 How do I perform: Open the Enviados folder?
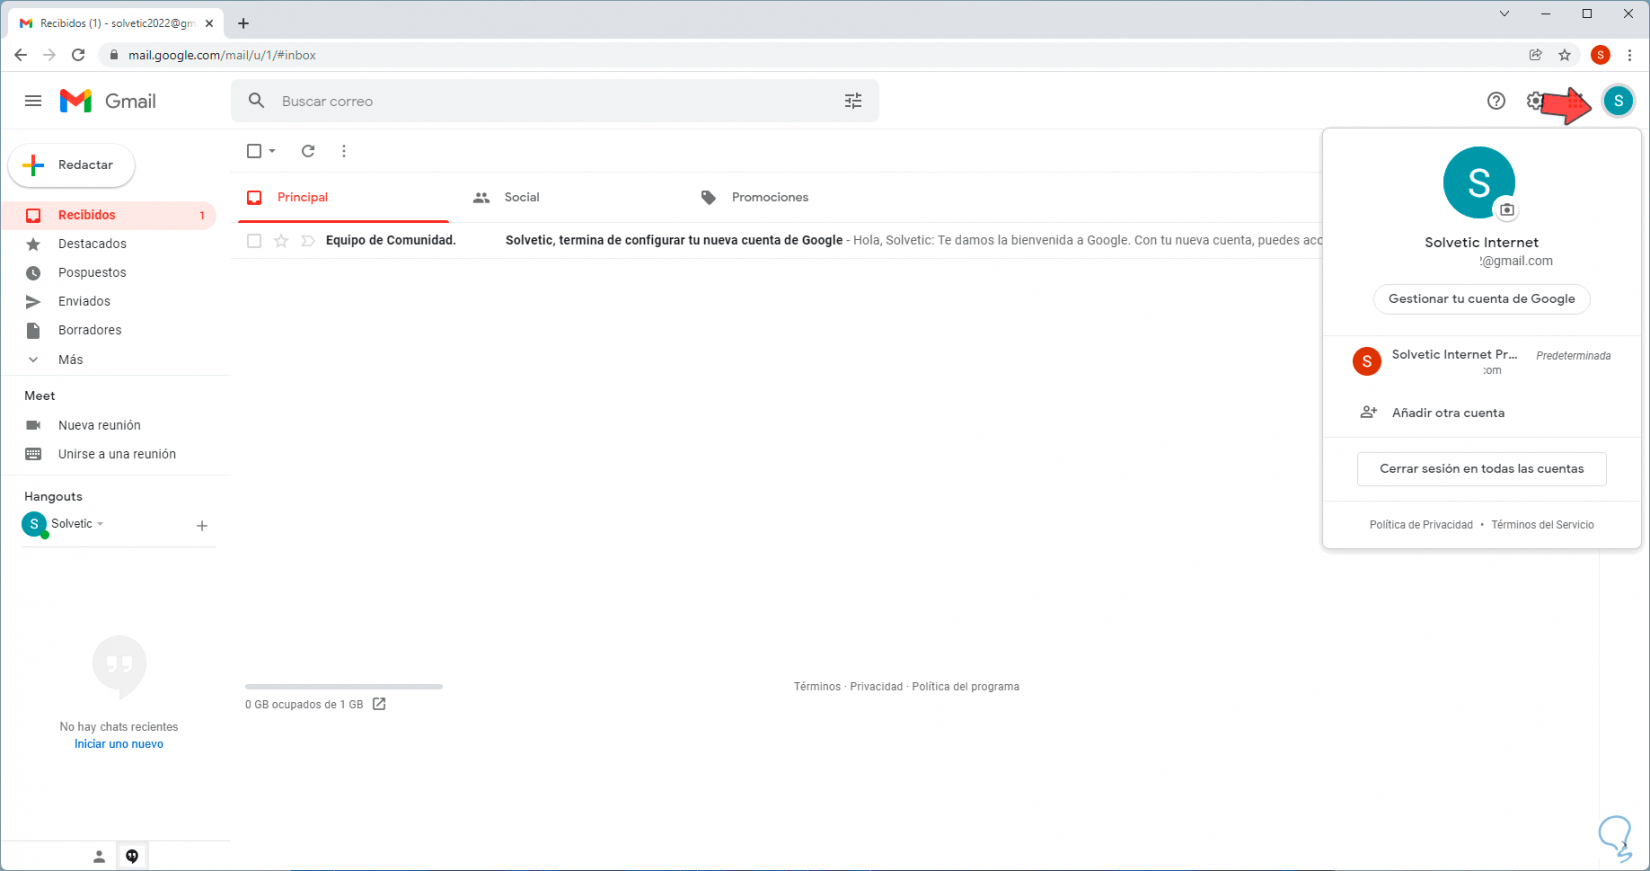109,302
